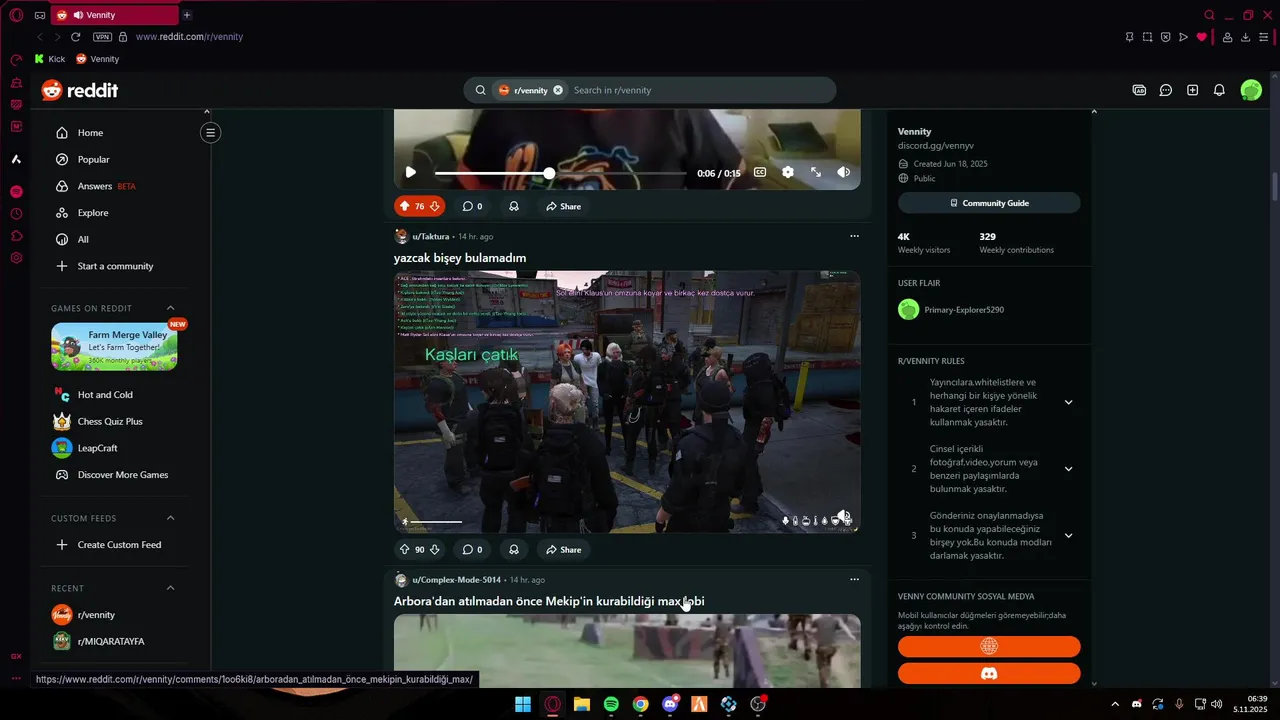This screenshot has height=720, width=1280.
Task: Go to Home in sidebar
Action: pyautogui.click(x=90, y=133)
